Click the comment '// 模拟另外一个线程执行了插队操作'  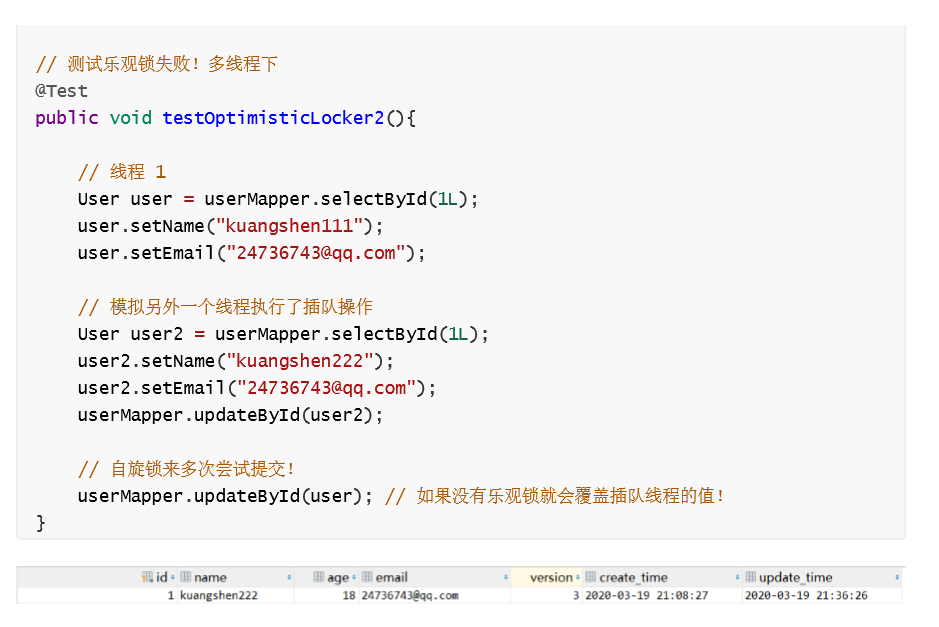point(225,307)
